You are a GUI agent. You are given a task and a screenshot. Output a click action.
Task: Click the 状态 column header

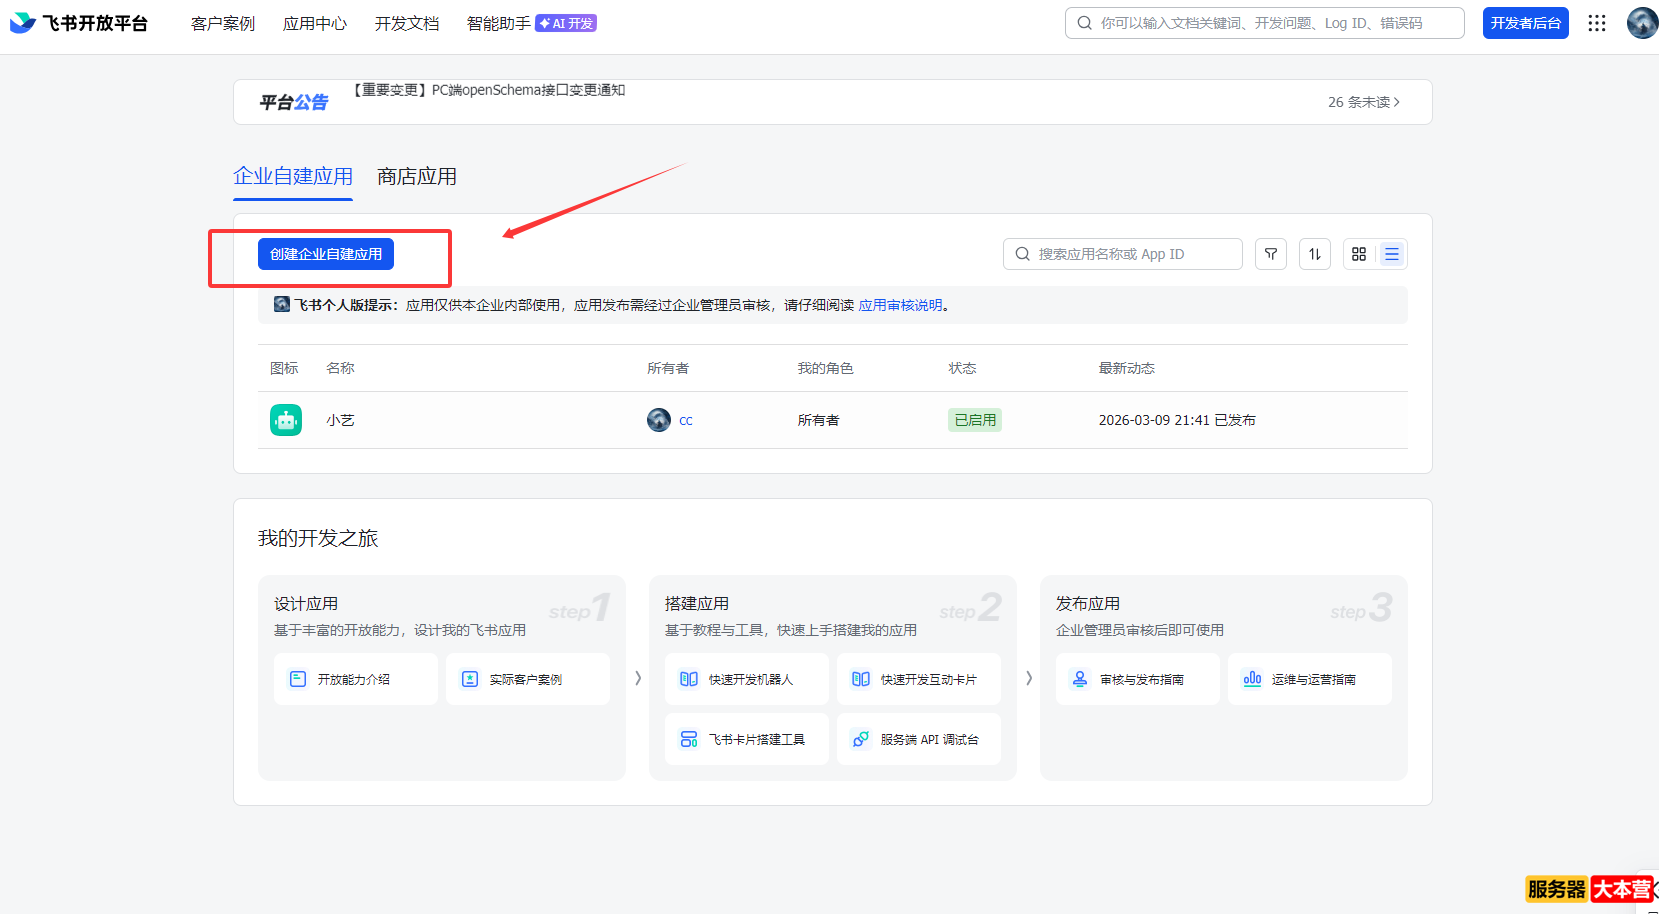[962, 368]
